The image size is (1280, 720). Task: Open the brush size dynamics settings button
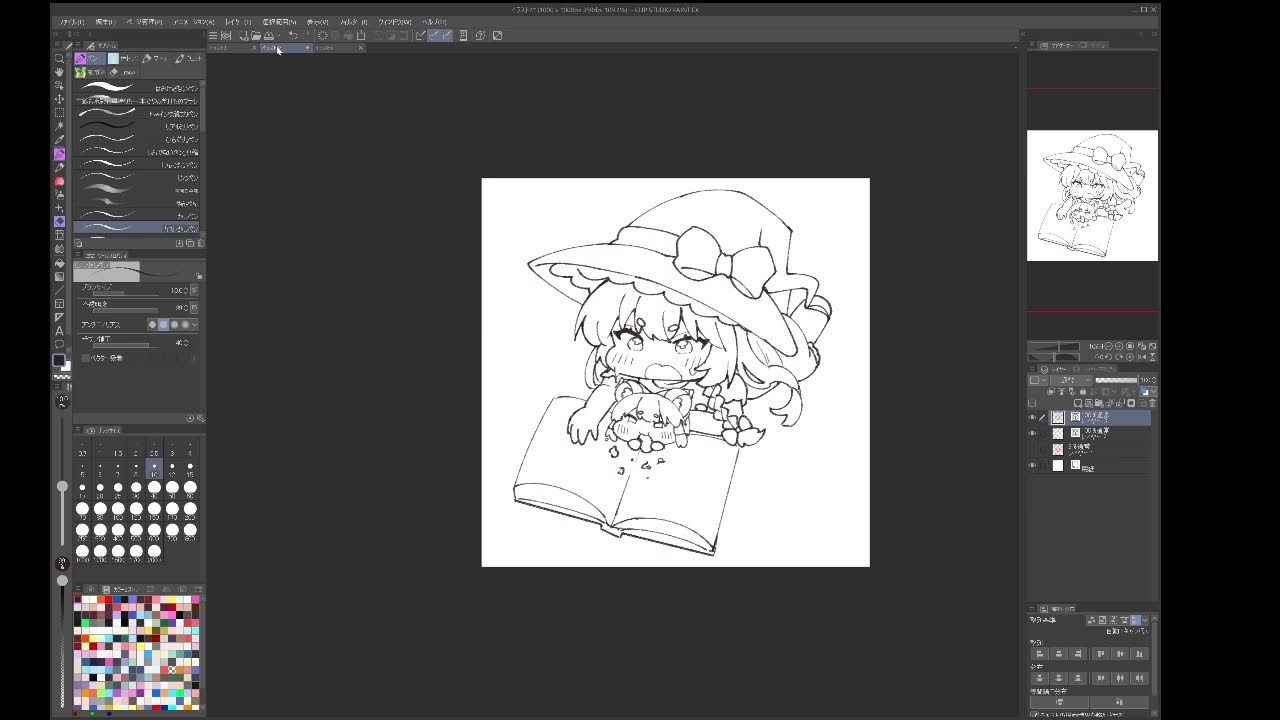click(x=194, y=290)
